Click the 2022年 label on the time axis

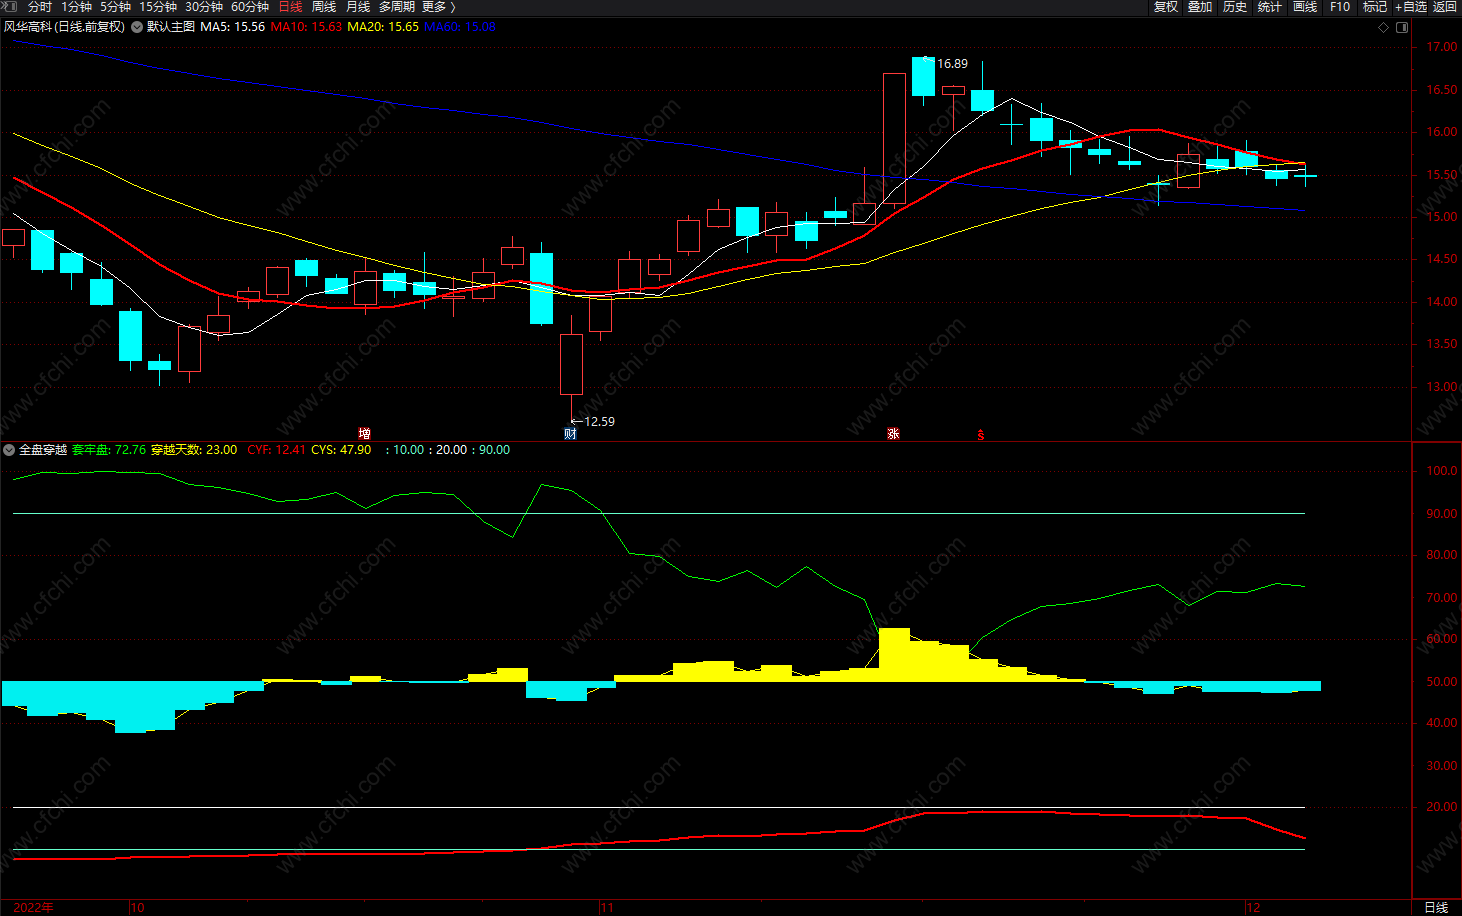coord(34,908)
